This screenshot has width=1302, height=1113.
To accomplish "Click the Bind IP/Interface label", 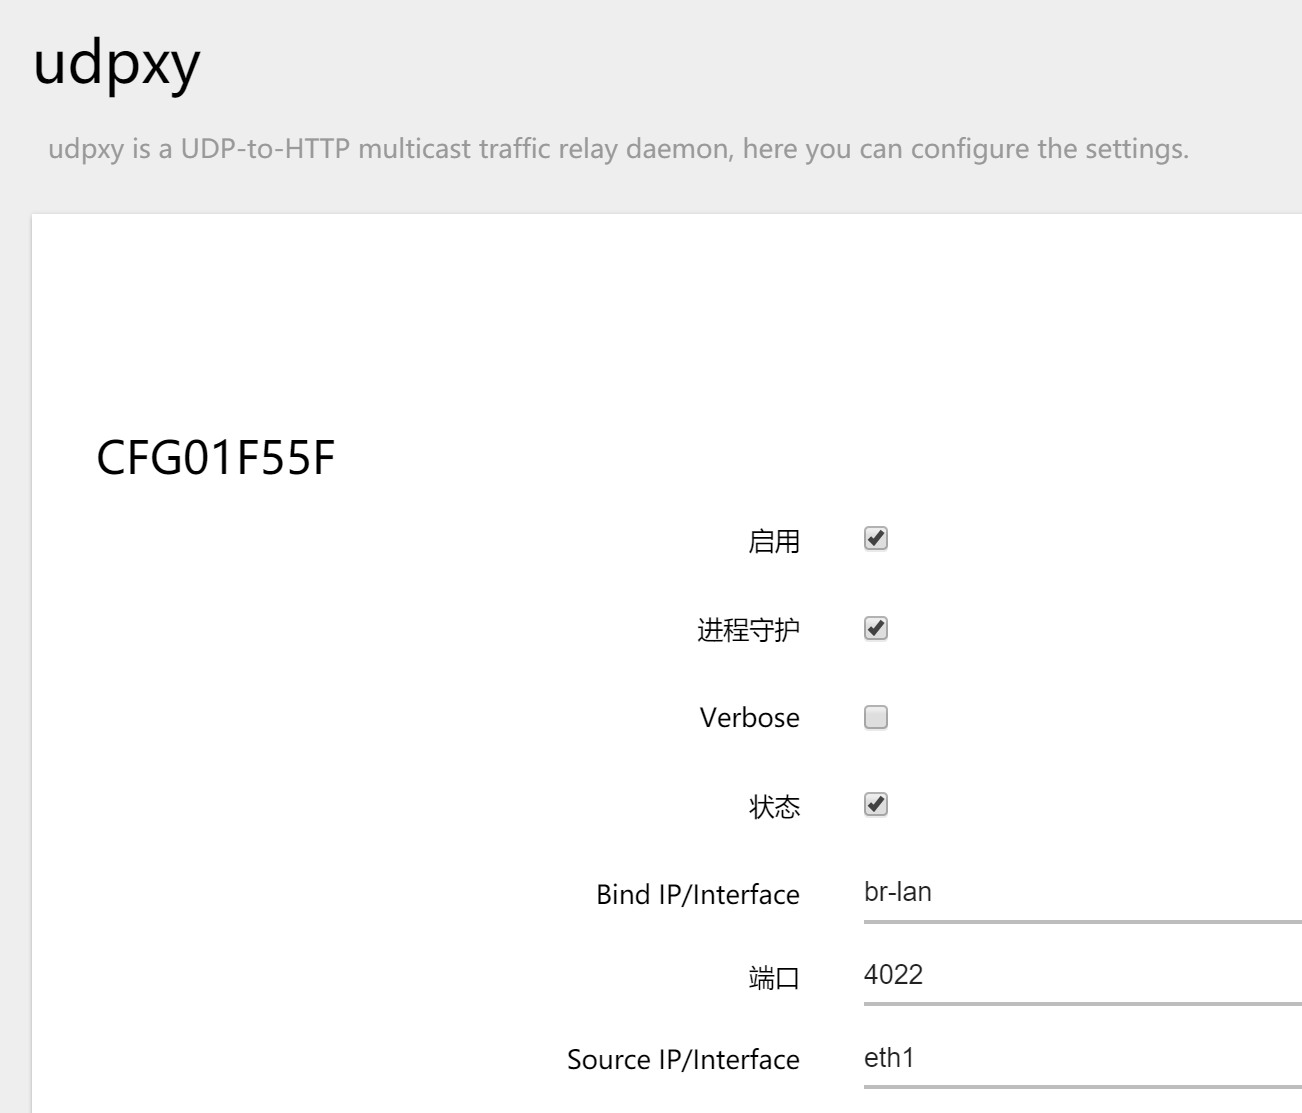I will (697, 894).
